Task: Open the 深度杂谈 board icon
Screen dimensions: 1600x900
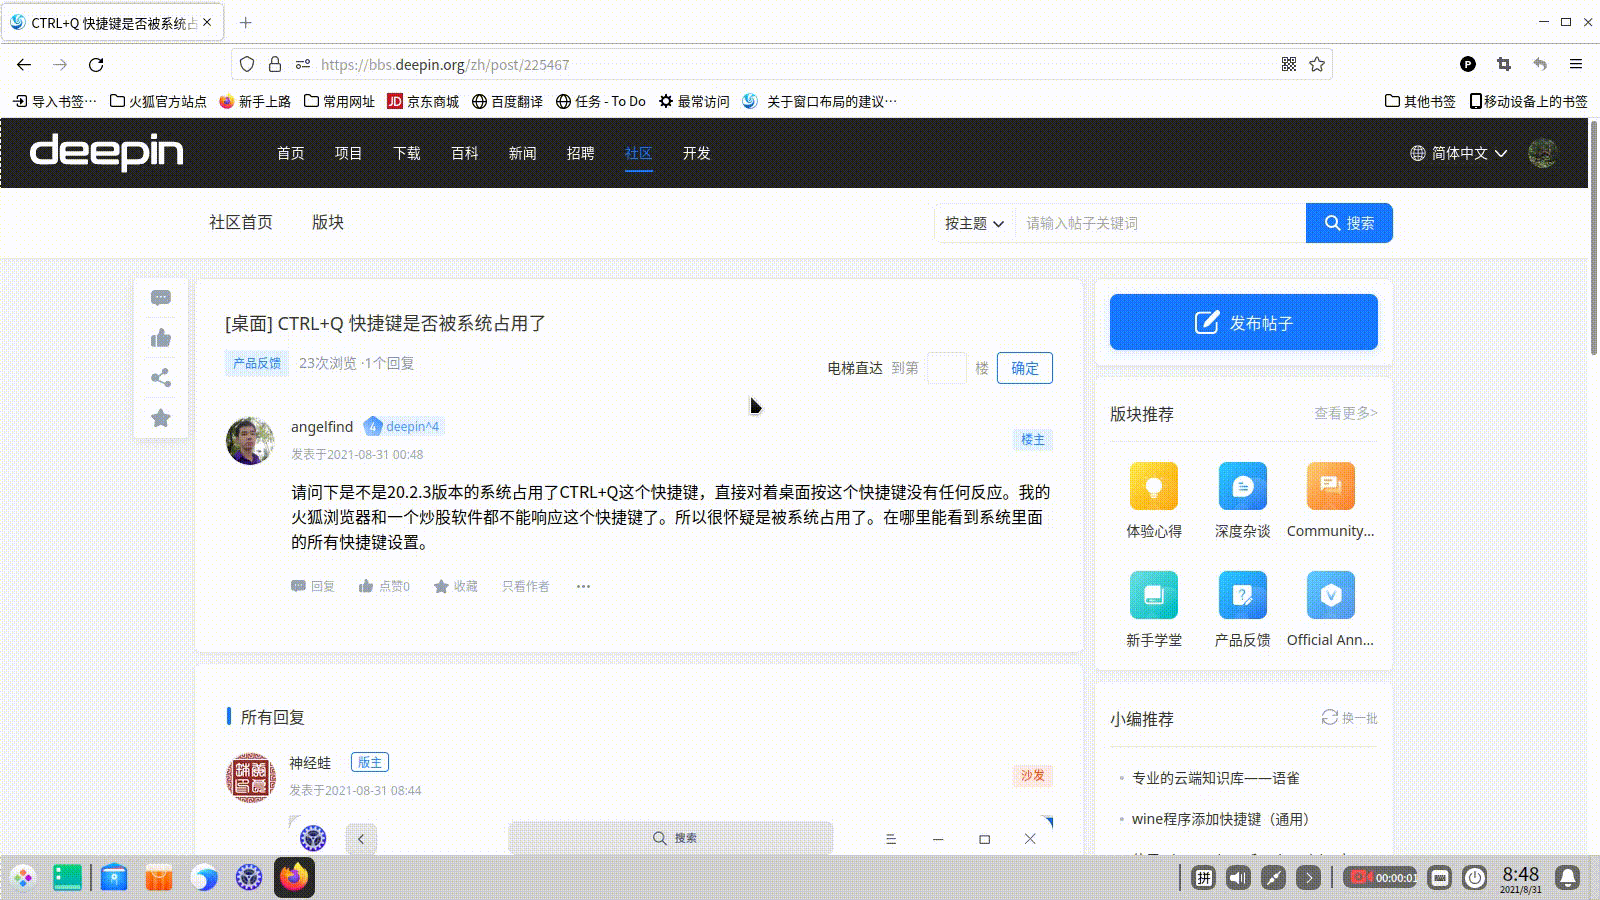Action: coord(1242,487)
